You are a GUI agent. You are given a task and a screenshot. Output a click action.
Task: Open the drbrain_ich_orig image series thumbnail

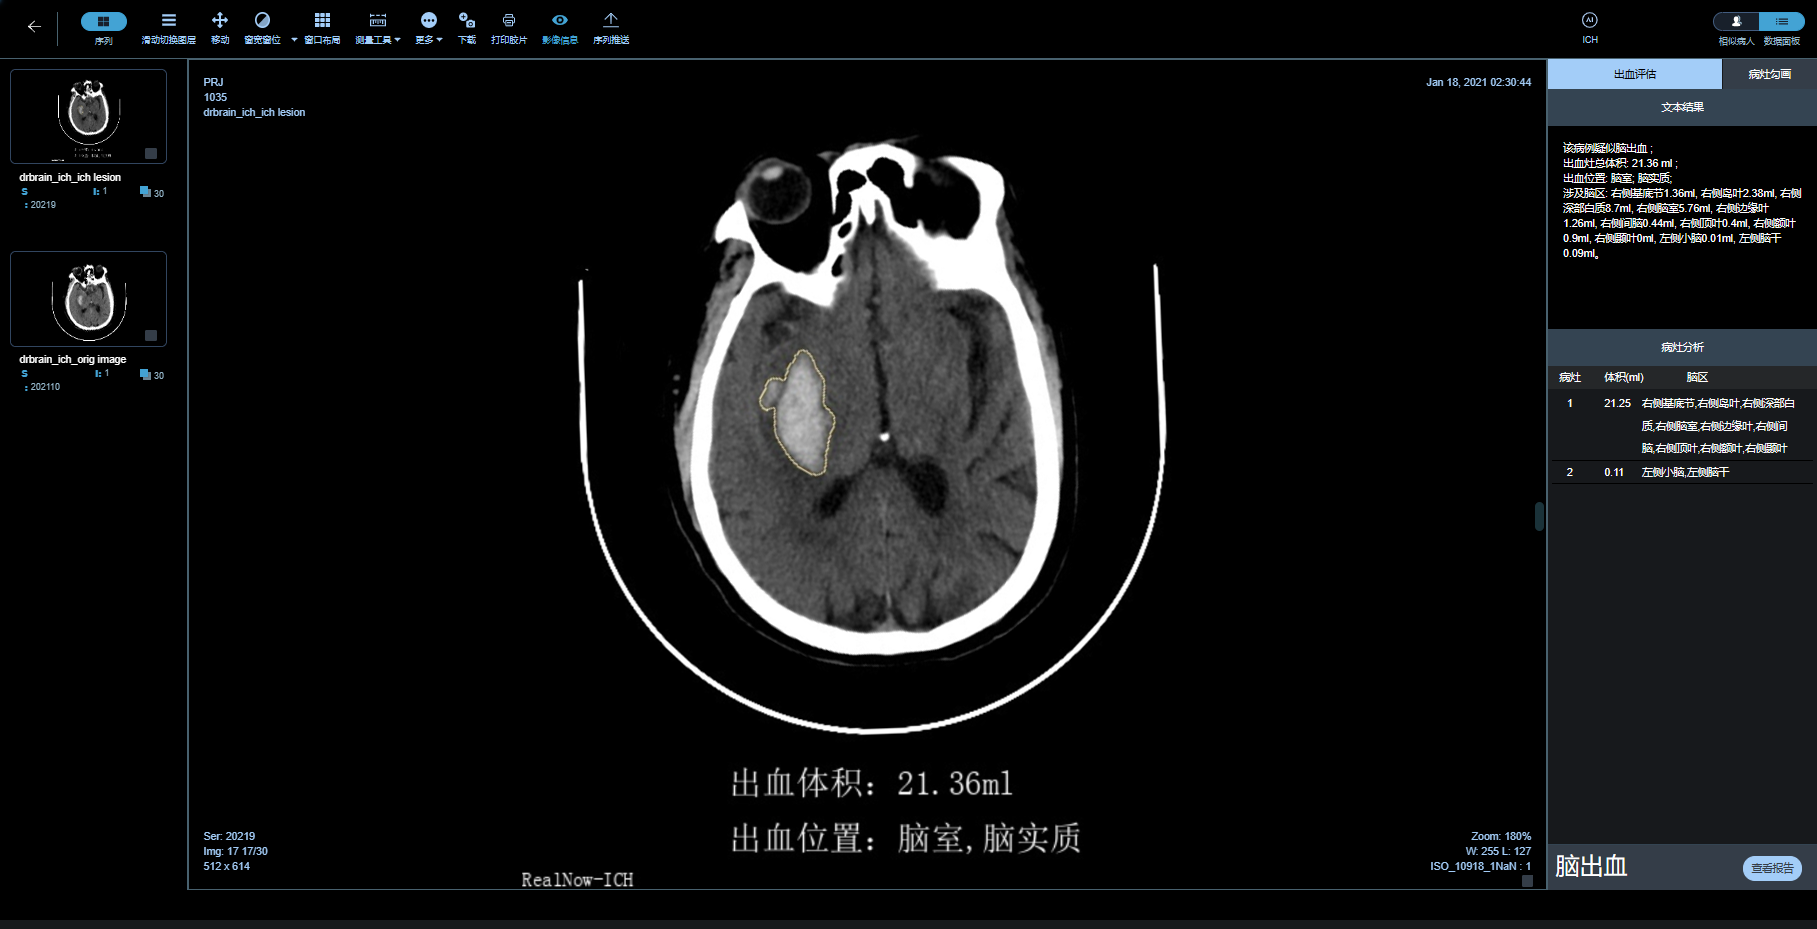point(88,299)
